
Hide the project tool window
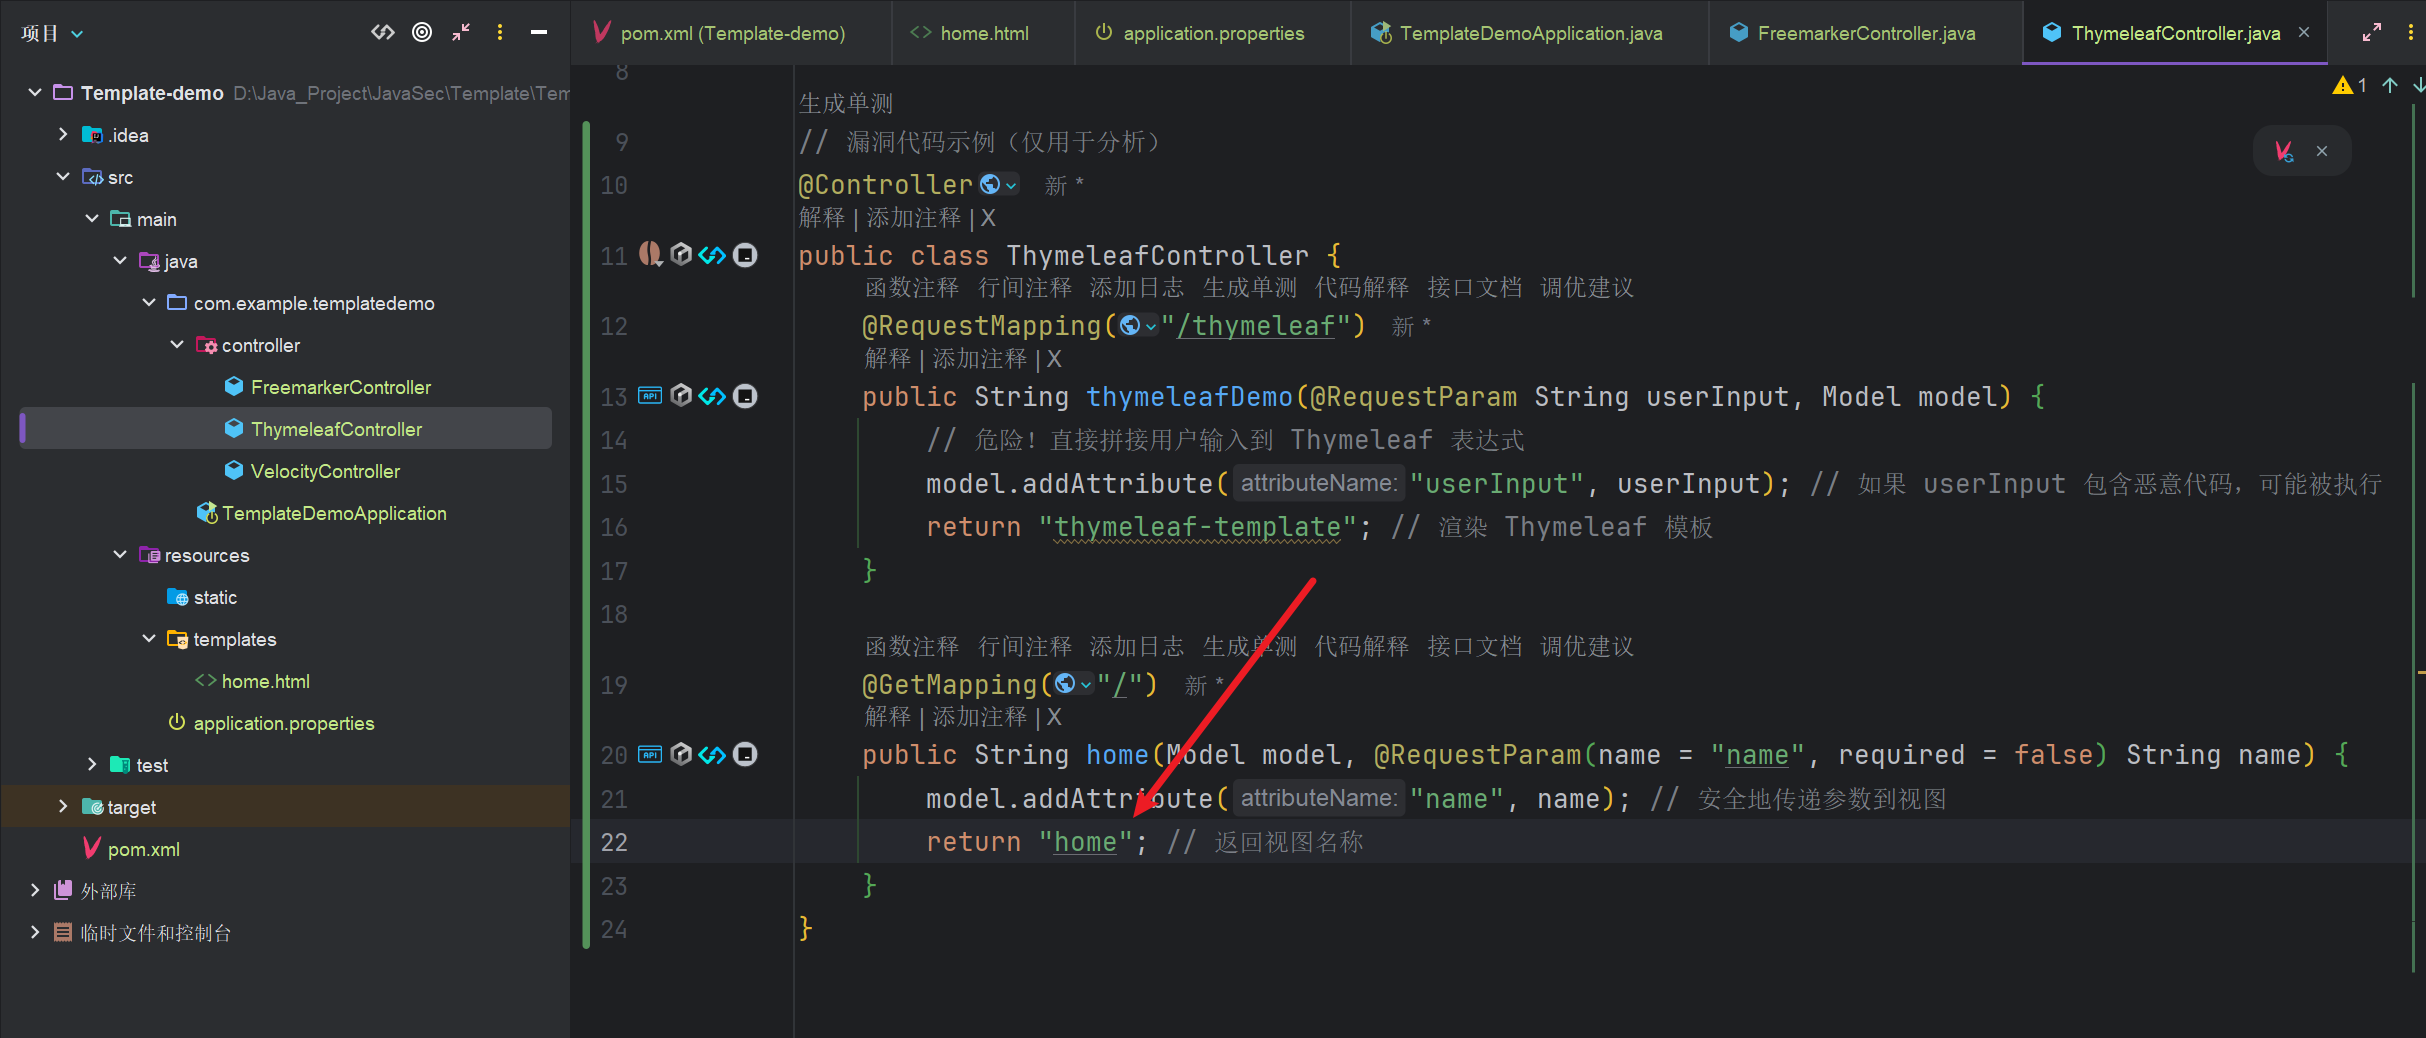(539, 33)
